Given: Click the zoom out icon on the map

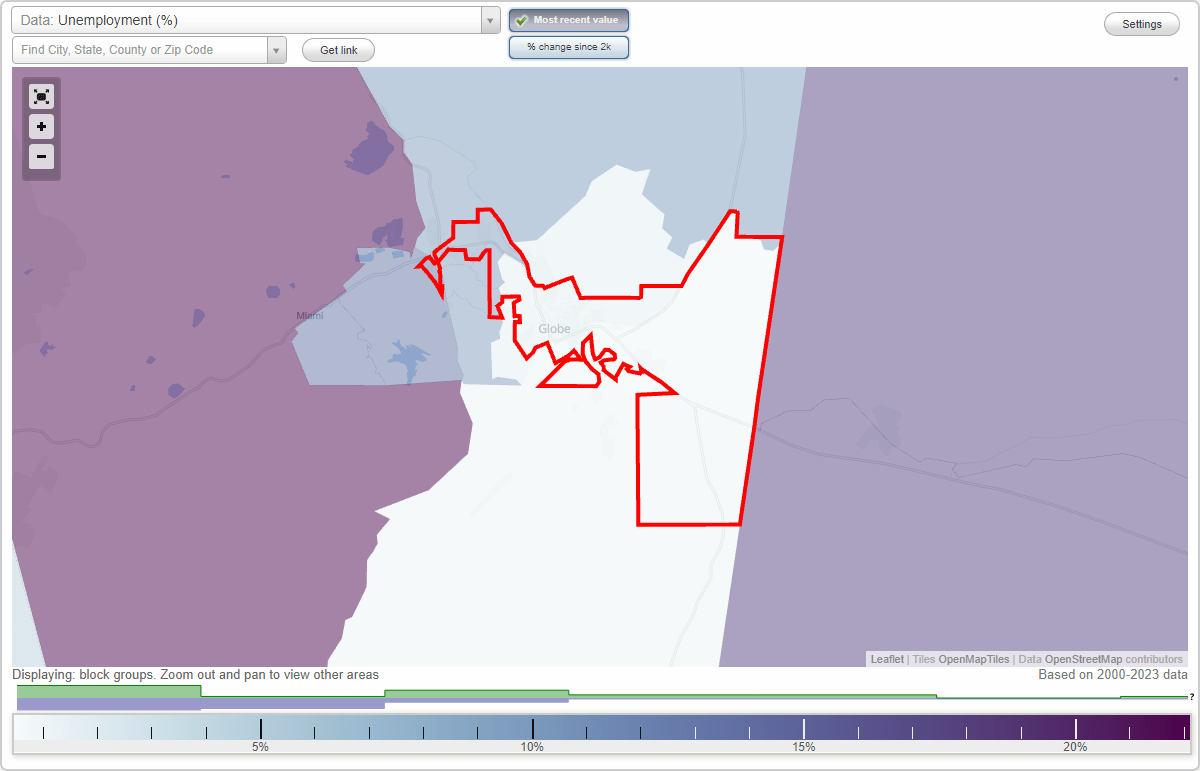Looking at the screenshot, I should [41, 156].
